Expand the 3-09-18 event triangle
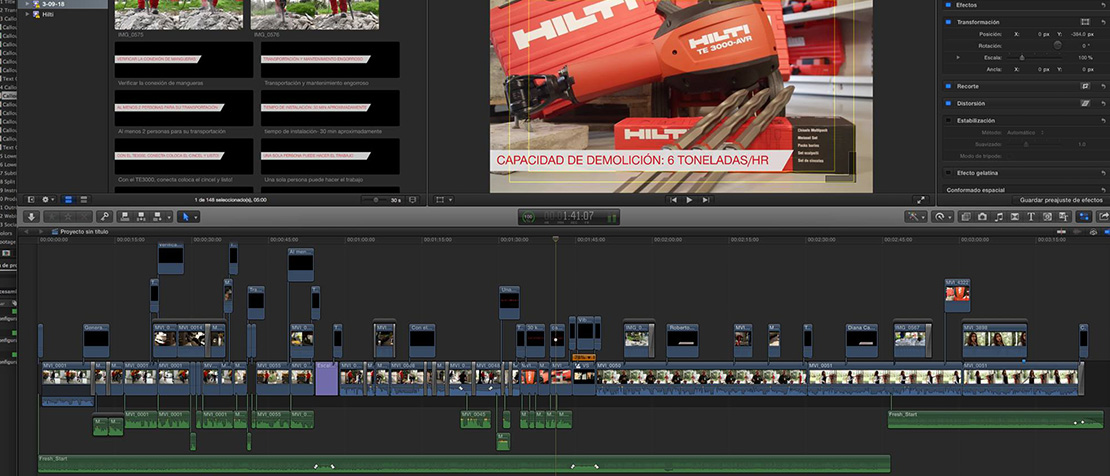The image size is (1110, 476). coord(28,4)
